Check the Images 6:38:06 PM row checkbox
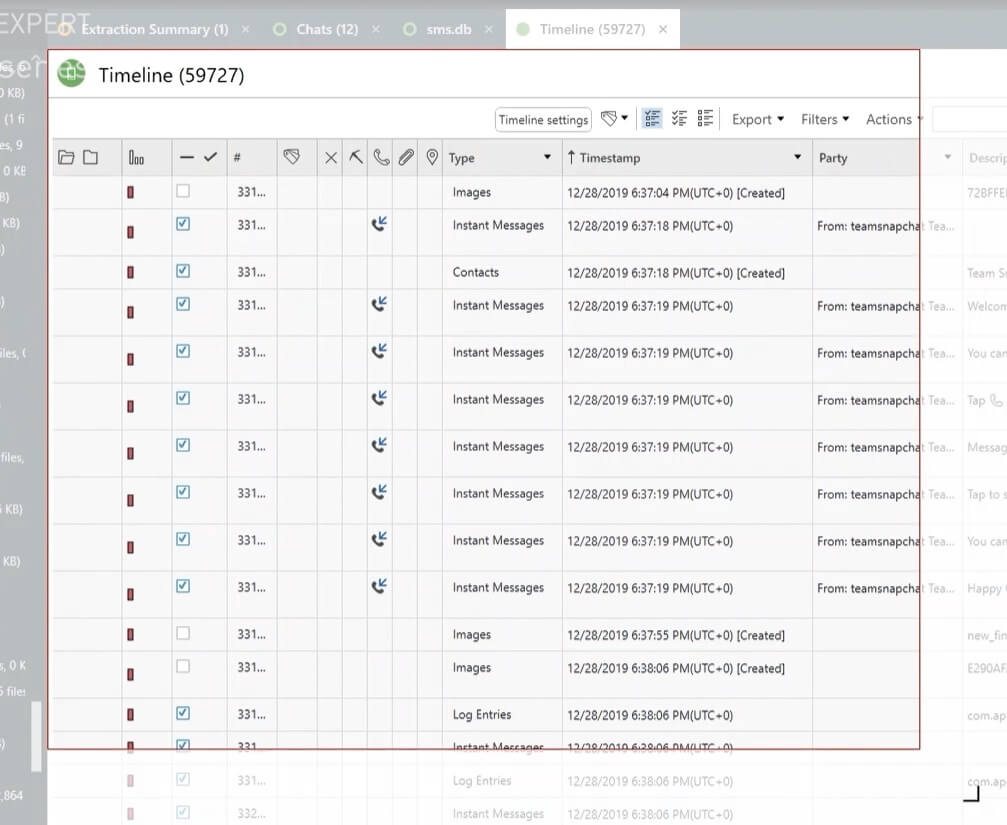This screenshot has height=825, width=1007. (x=183, y=666)
